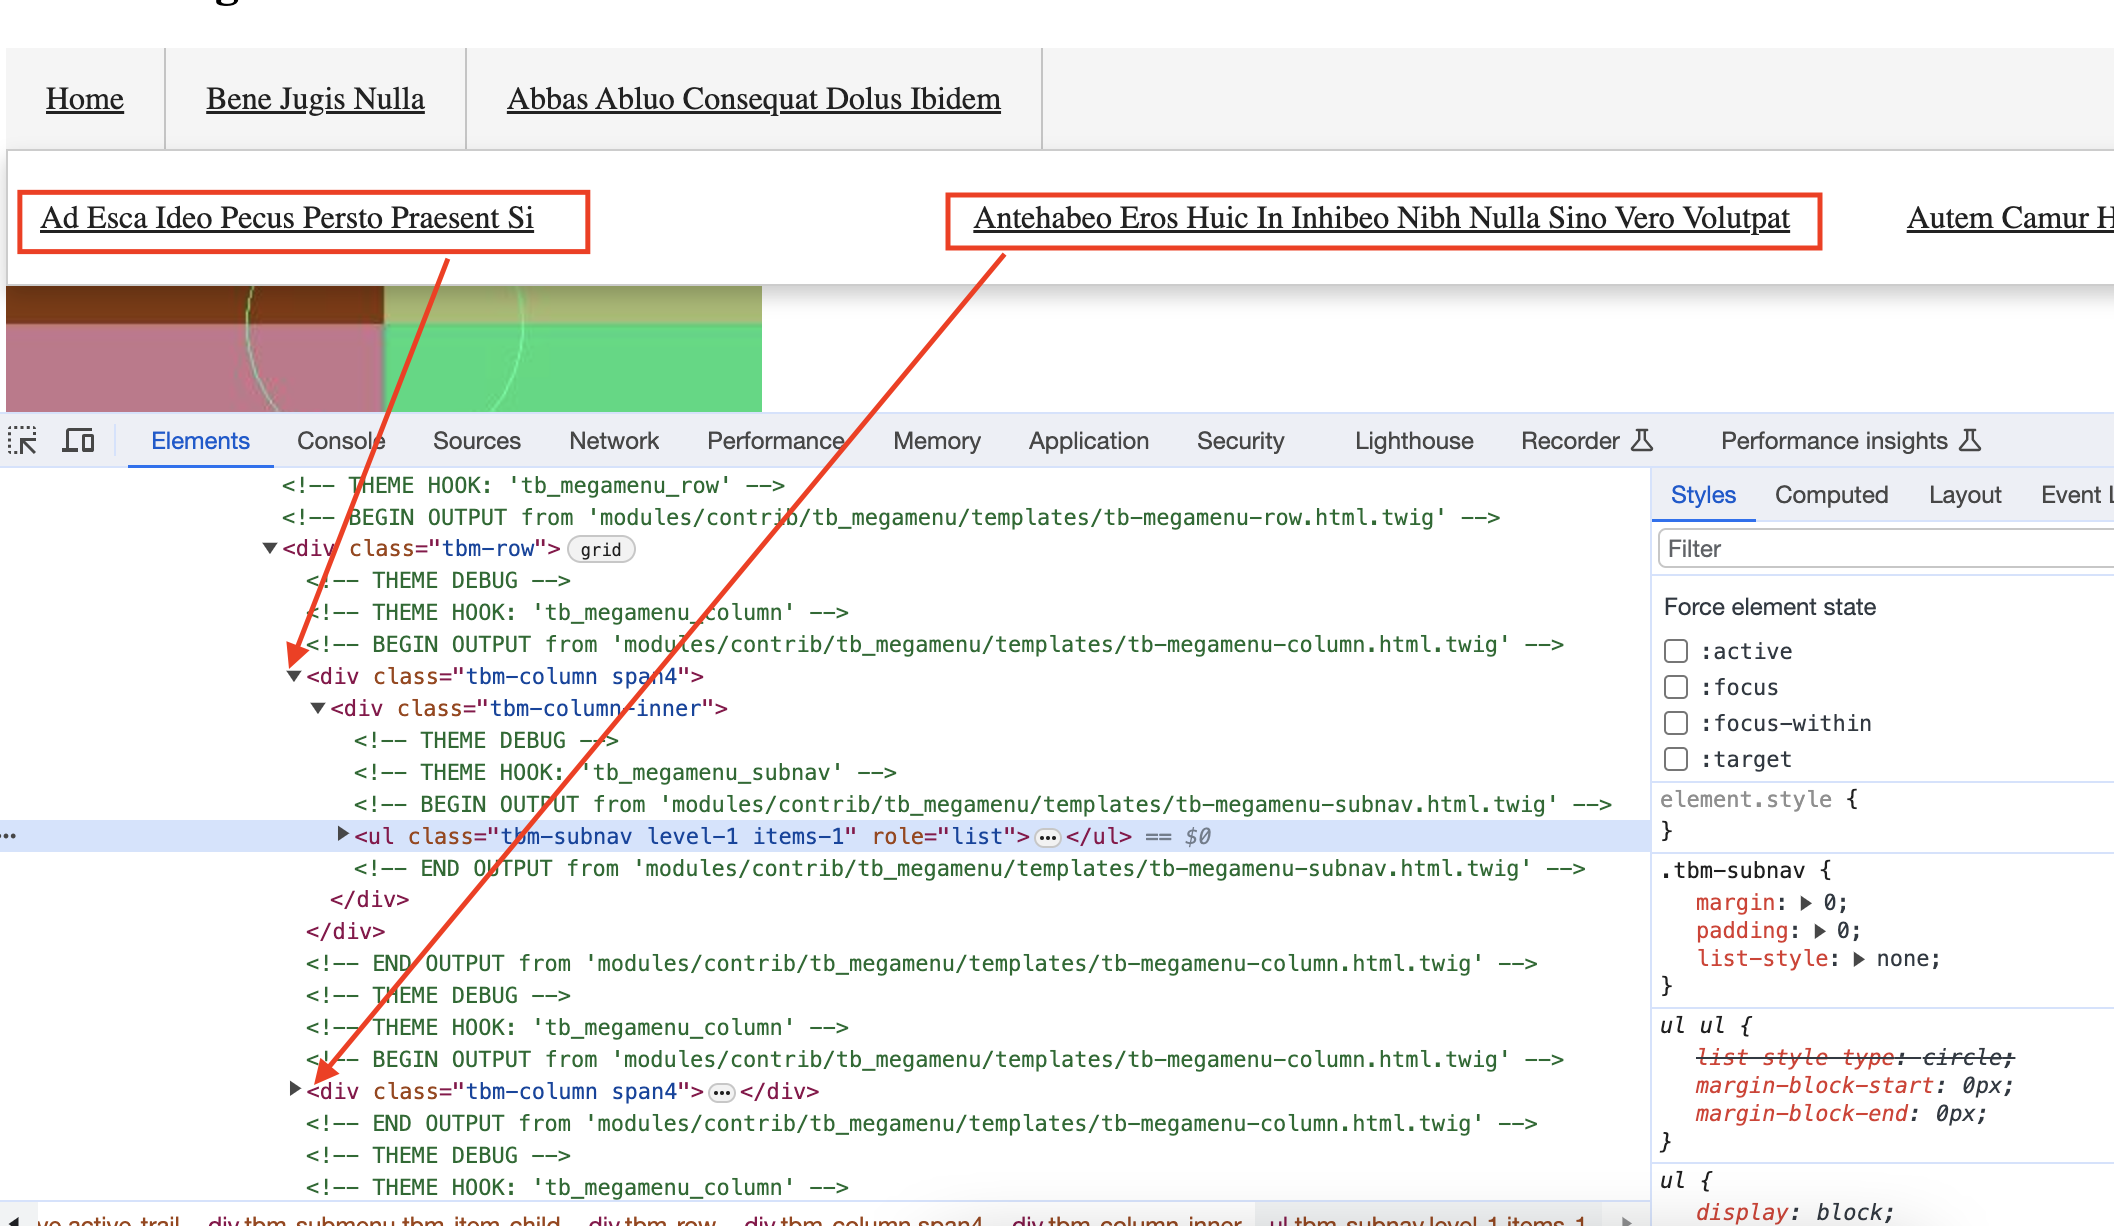The height and width of the screenshot is (1226, 2114).
Task: Switch to the Computed tab
Action: tap(1831, 494)
